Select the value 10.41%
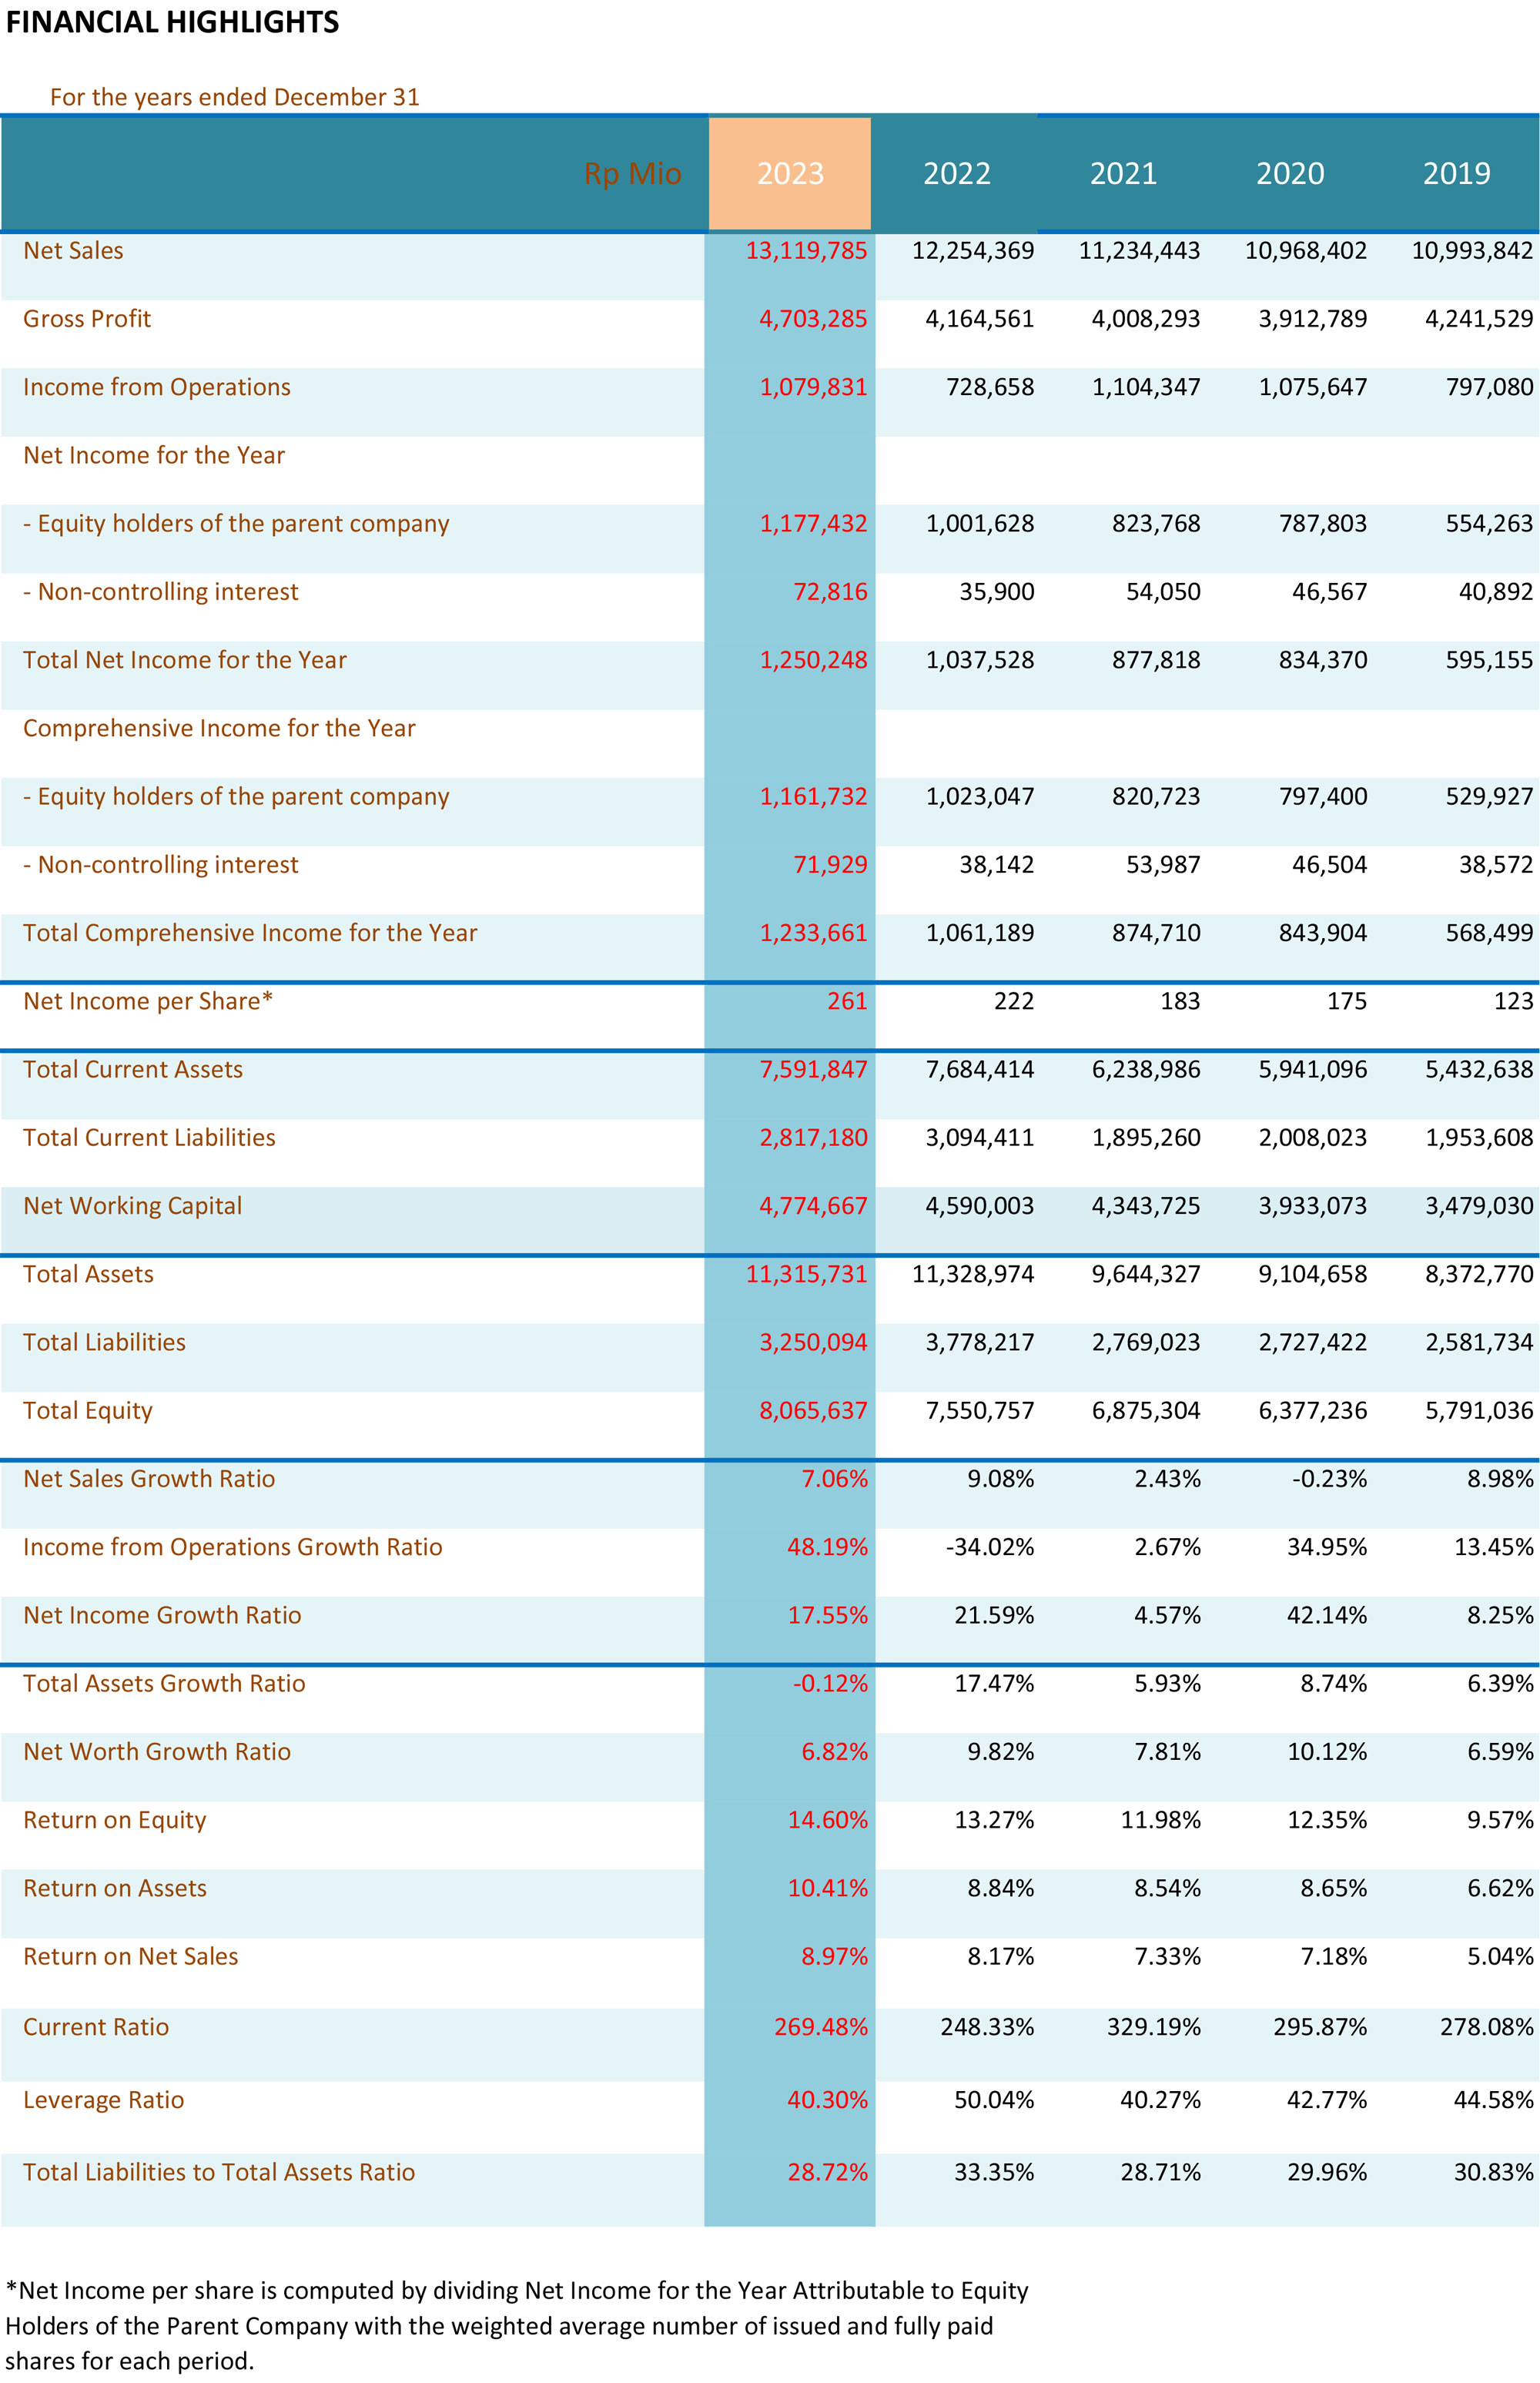 click(827, 1888)
